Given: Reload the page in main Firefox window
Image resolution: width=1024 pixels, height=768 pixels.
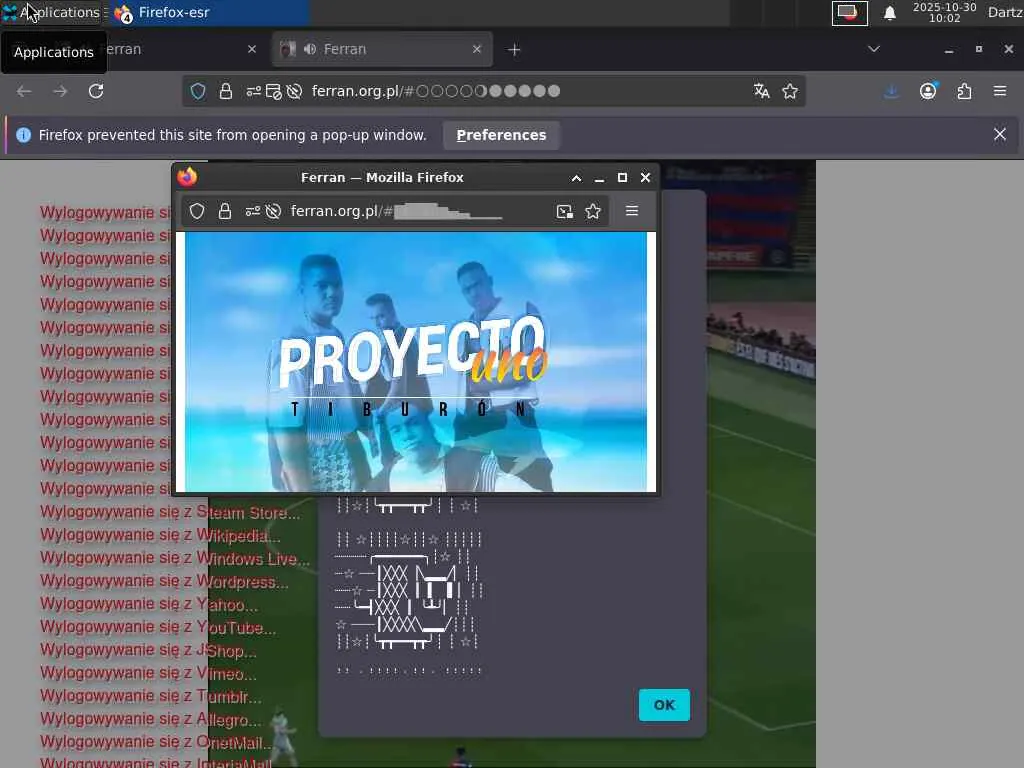Looking at the screenshot, I should [96, 91].
